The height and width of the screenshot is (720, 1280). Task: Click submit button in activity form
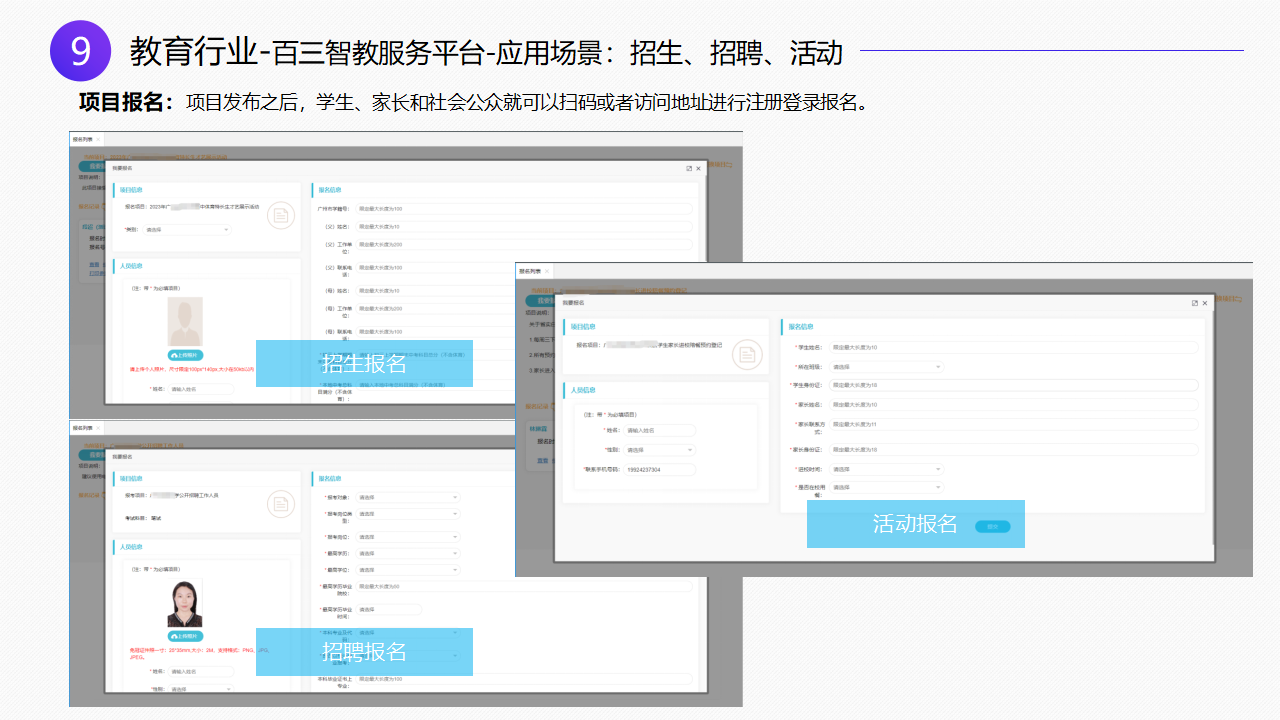click(992, 526)
